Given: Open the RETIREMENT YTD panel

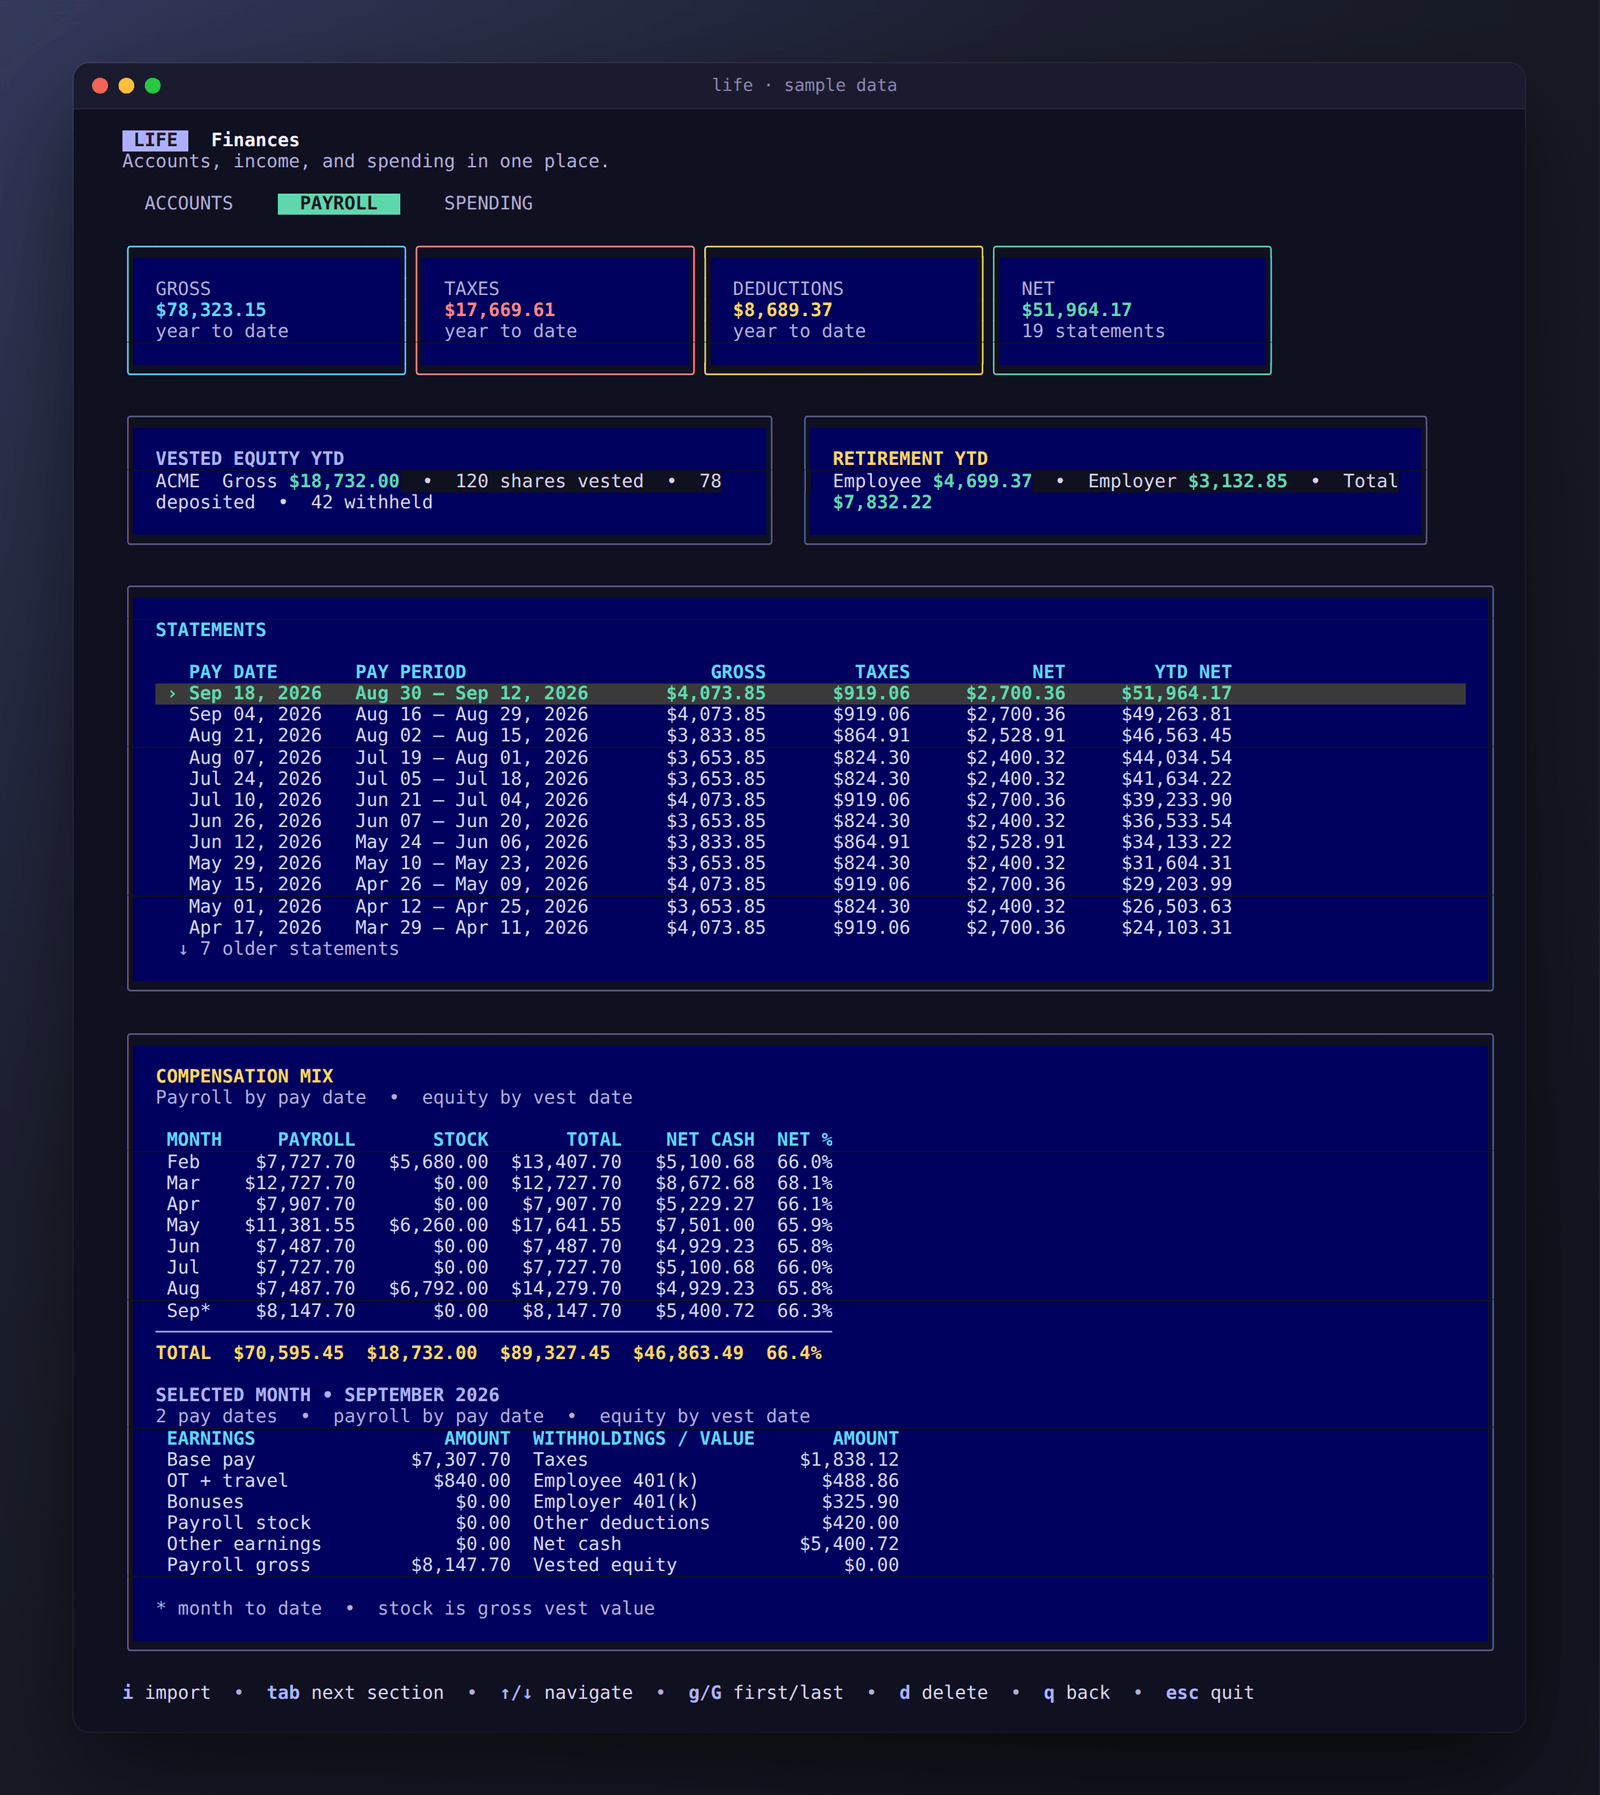Looking at the screenshot, I should tap(1115, 480).
